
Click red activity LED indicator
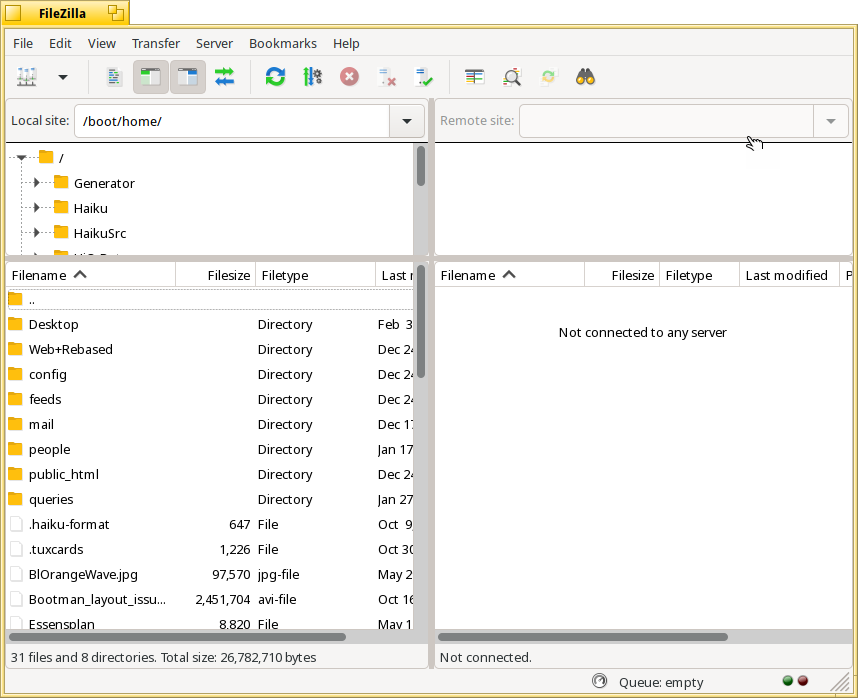pyautogui.click(x=803, y=680)
